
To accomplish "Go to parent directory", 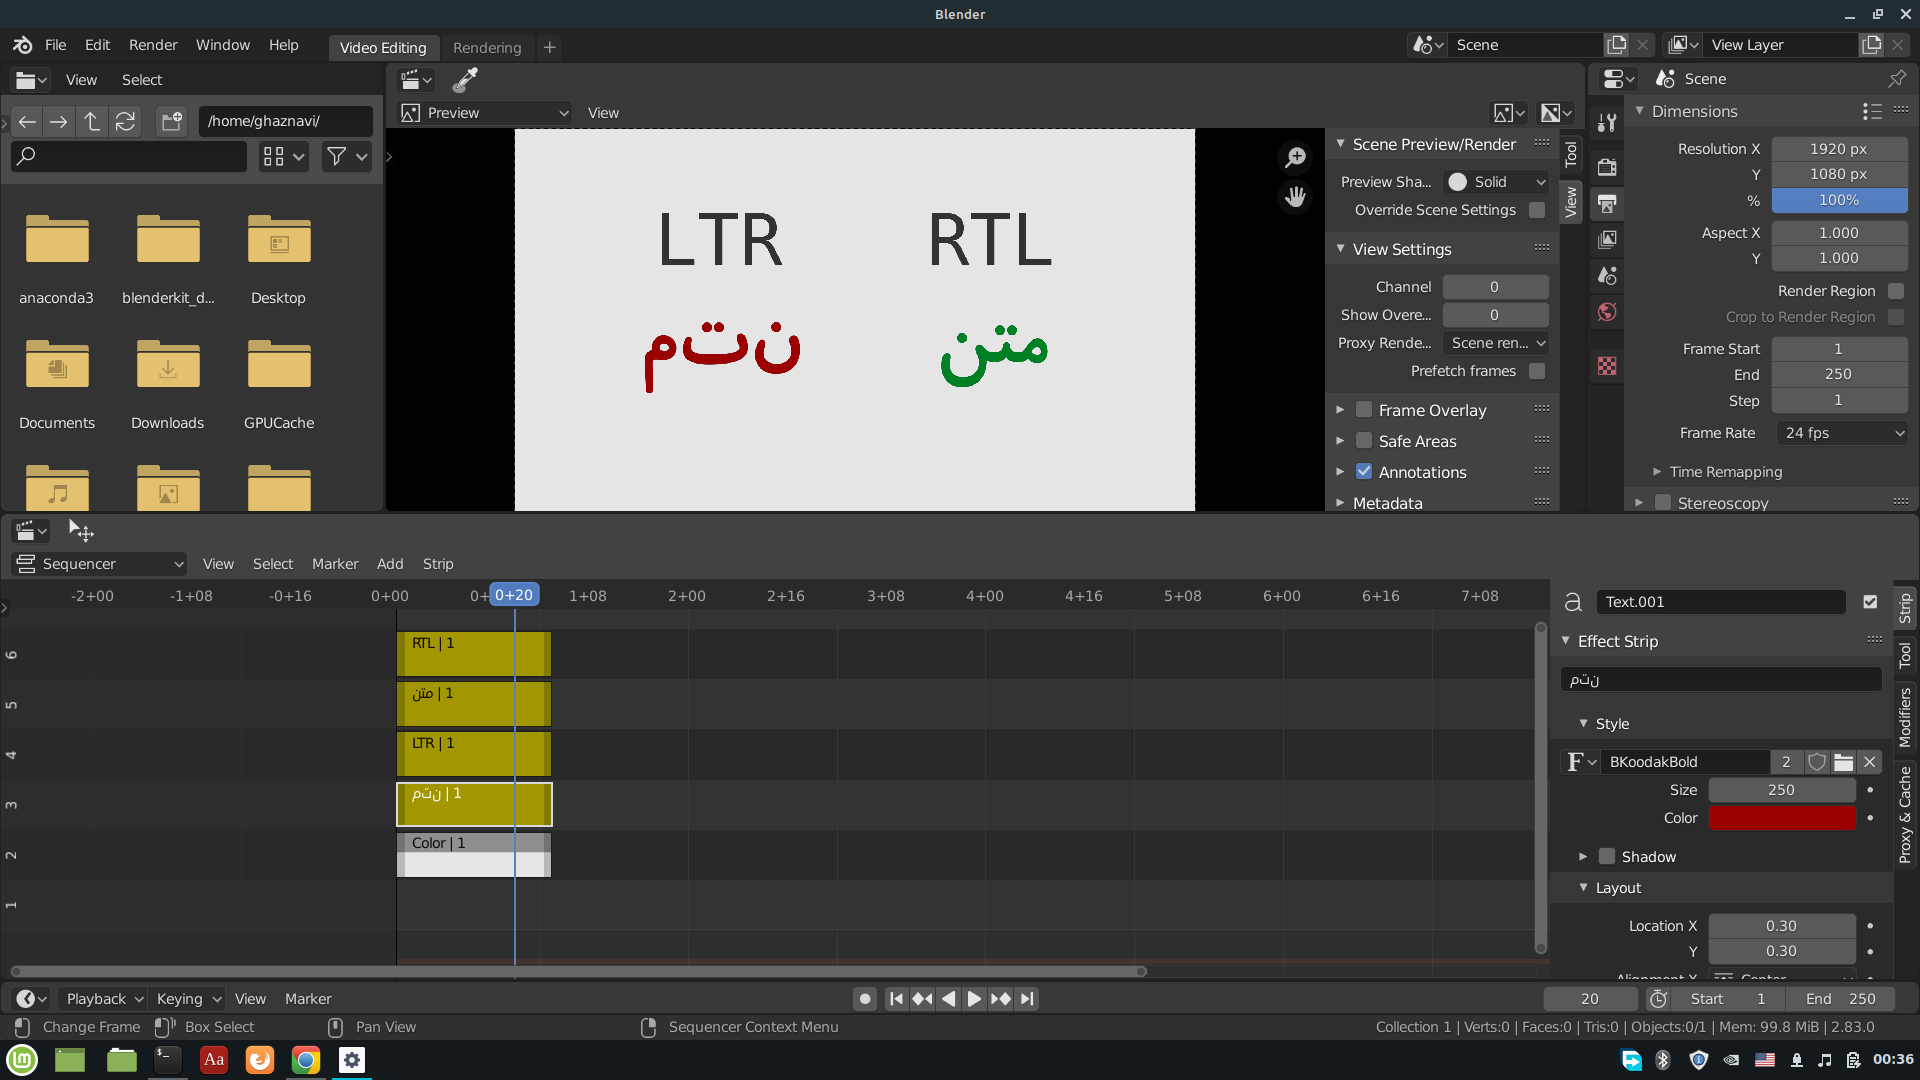I will pos(92,121).
